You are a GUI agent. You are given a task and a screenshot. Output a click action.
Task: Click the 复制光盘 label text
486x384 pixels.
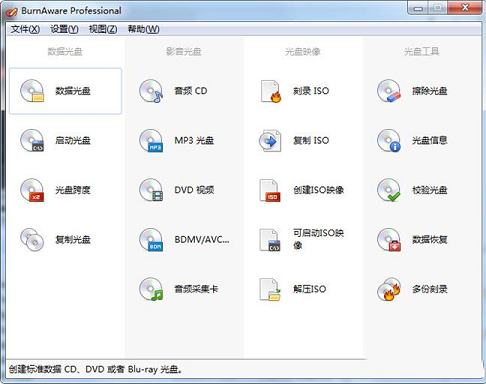73,240
